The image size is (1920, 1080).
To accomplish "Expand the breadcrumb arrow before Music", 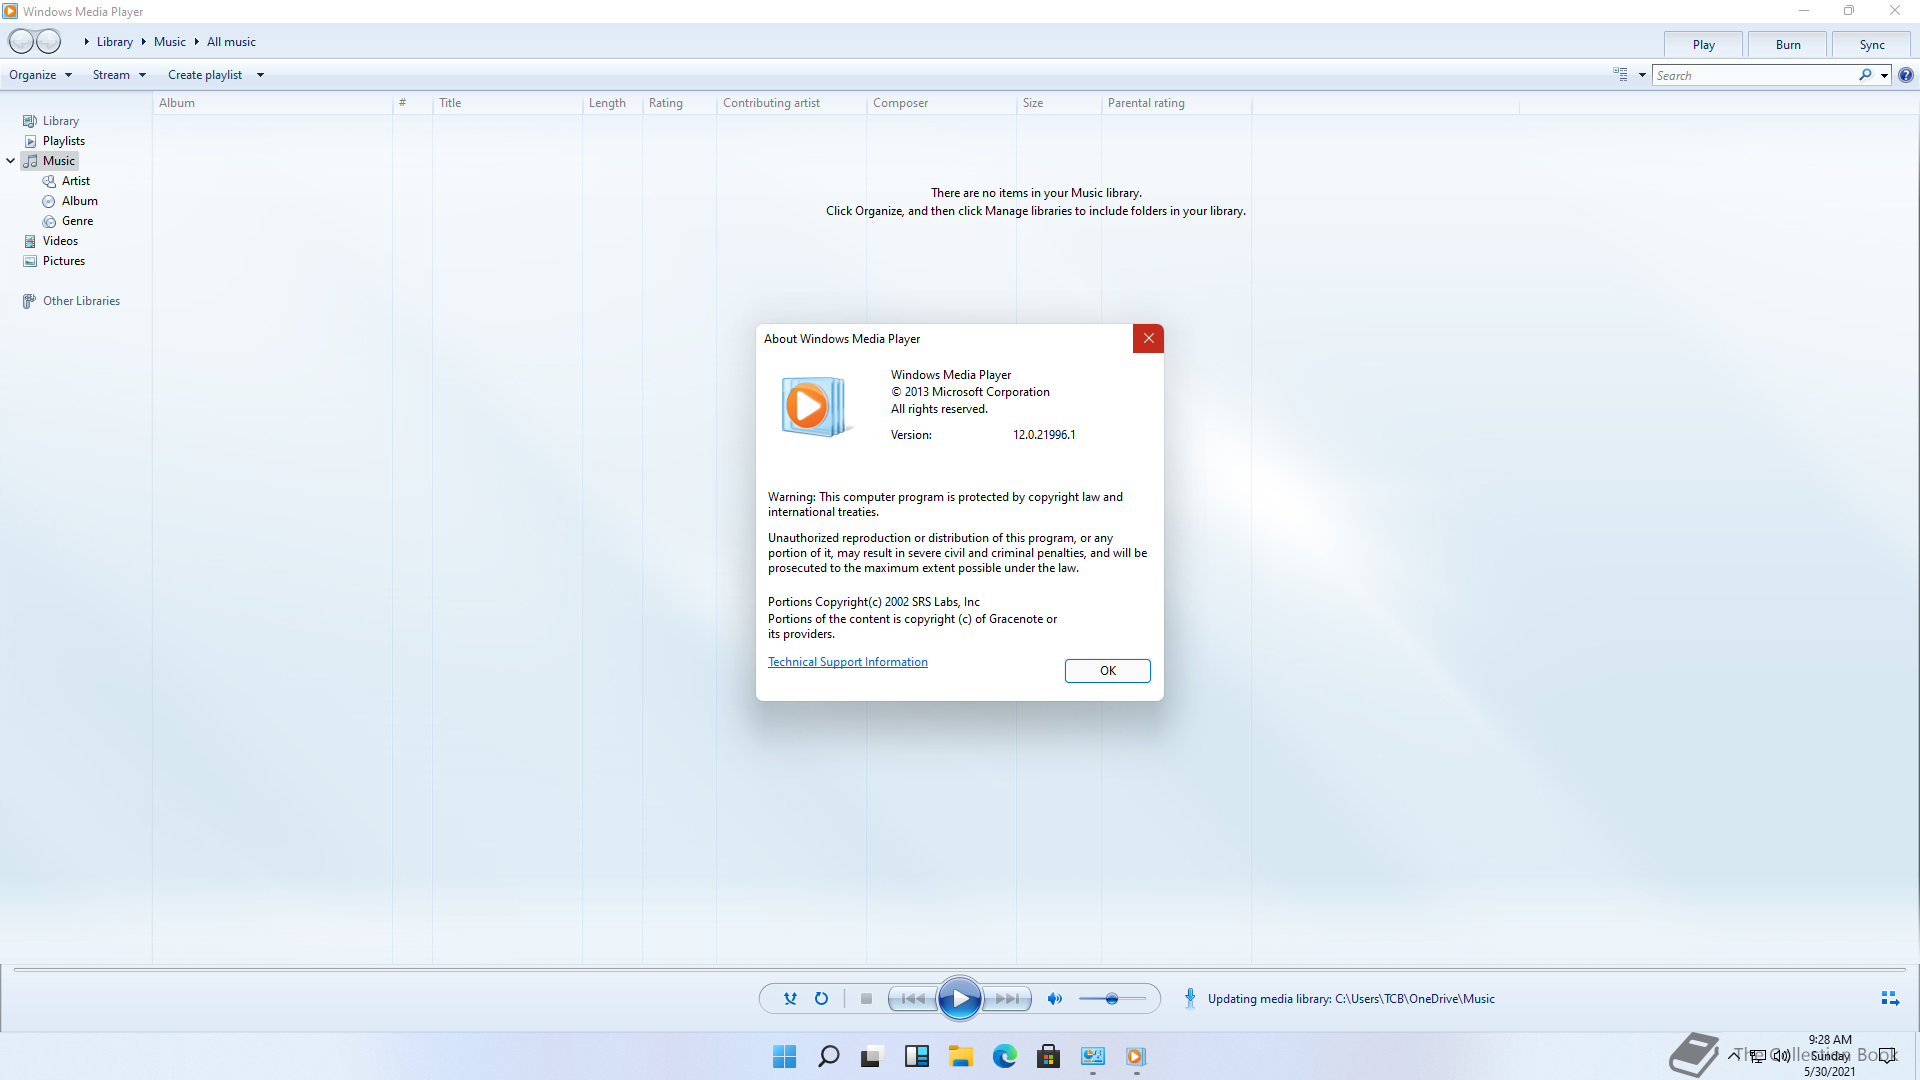I will point(144,42).
